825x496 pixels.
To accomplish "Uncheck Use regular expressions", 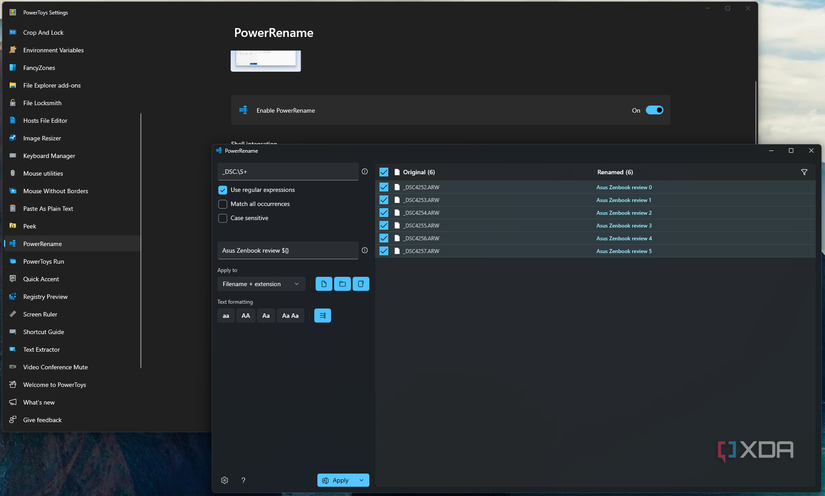I will [x=223, y=190].
